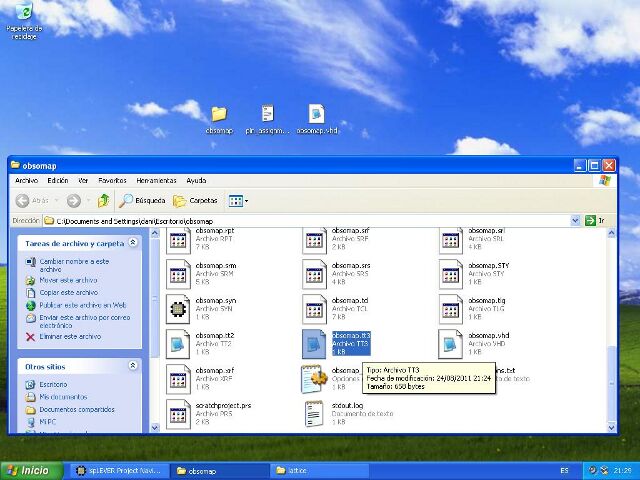Select the pin_assignm... file on the desktop
The height and width of the screenshot is (480, 640).
pos(268,113)
